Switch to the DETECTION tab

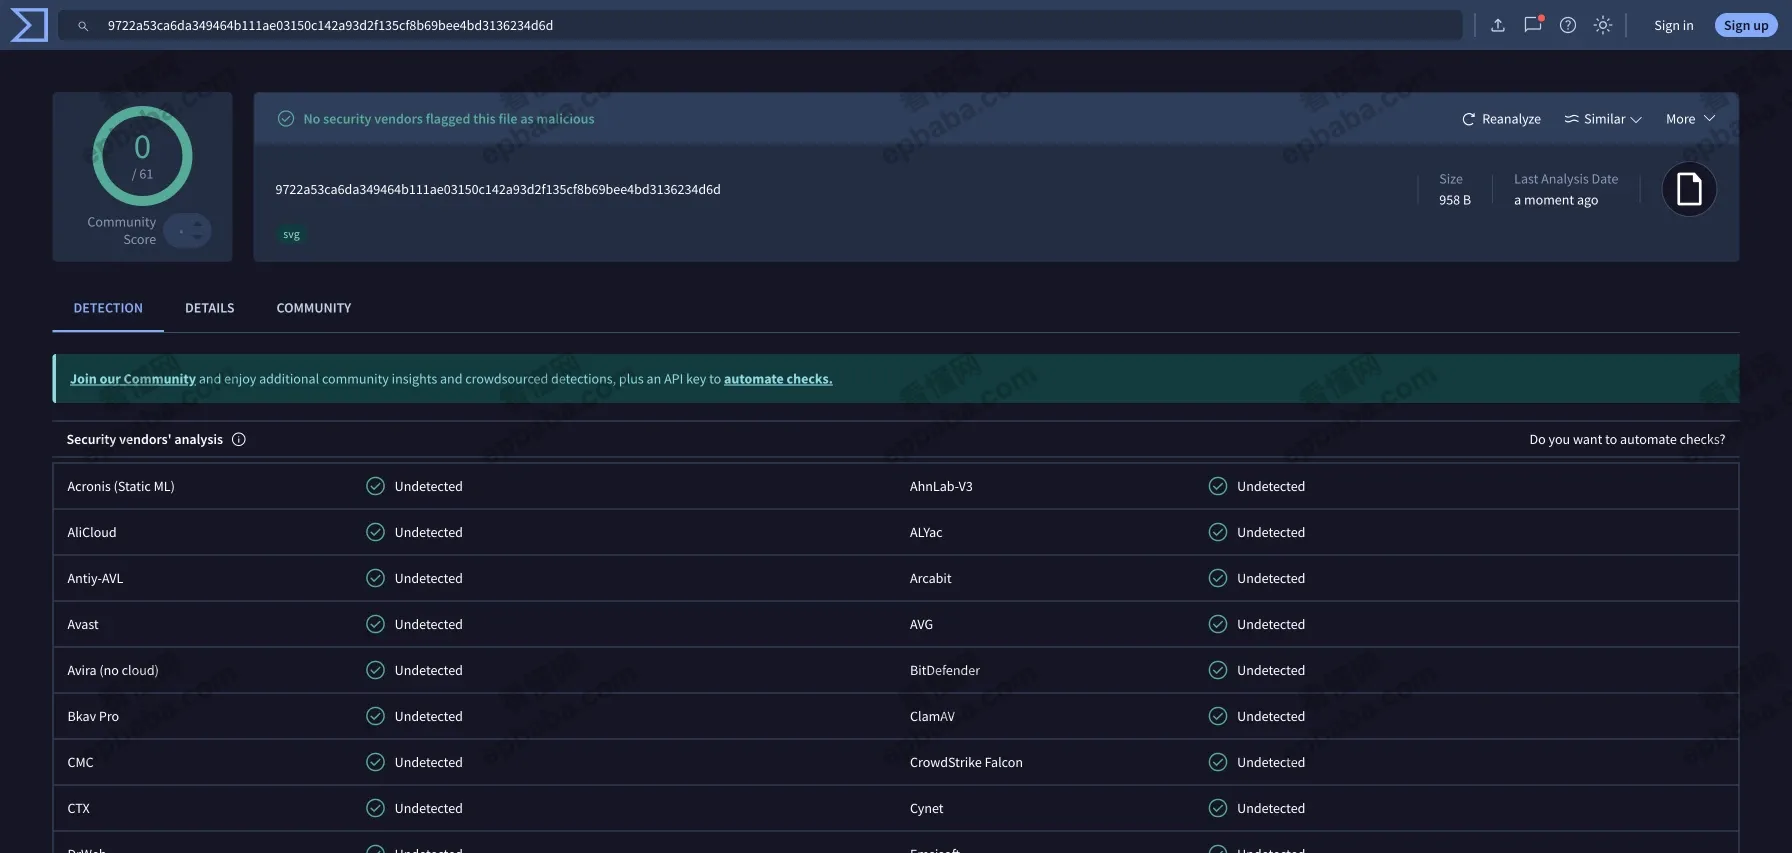108,308
